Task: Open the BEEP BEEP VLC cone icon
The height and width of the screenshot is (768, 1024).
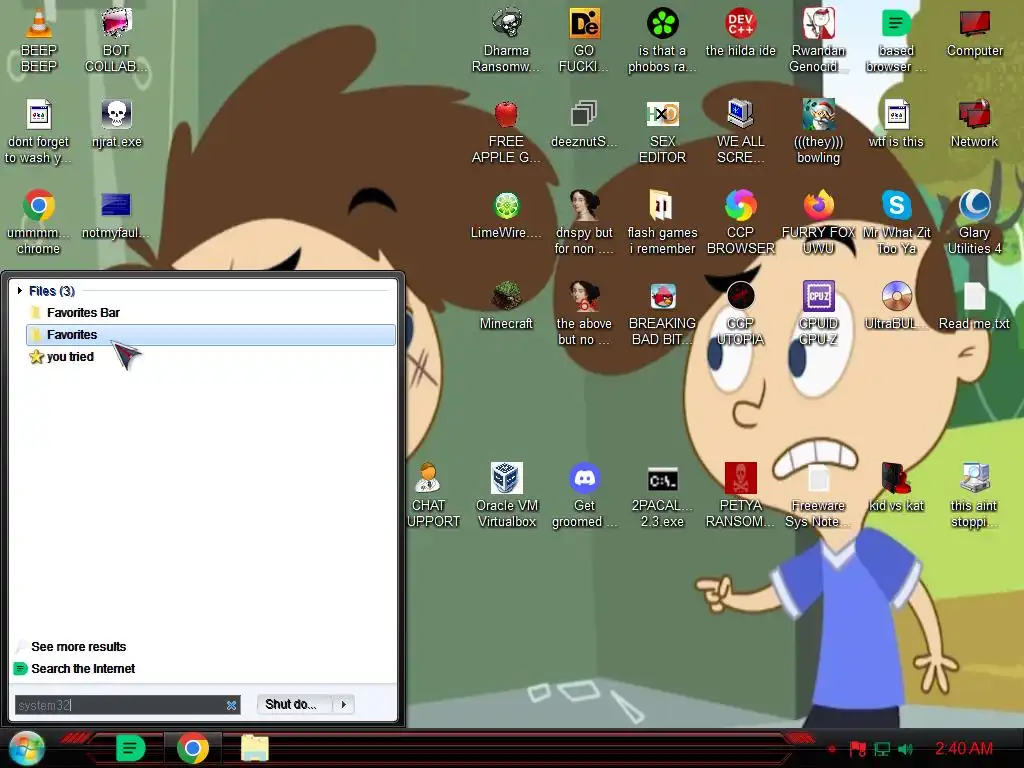Action: [39, 24]
